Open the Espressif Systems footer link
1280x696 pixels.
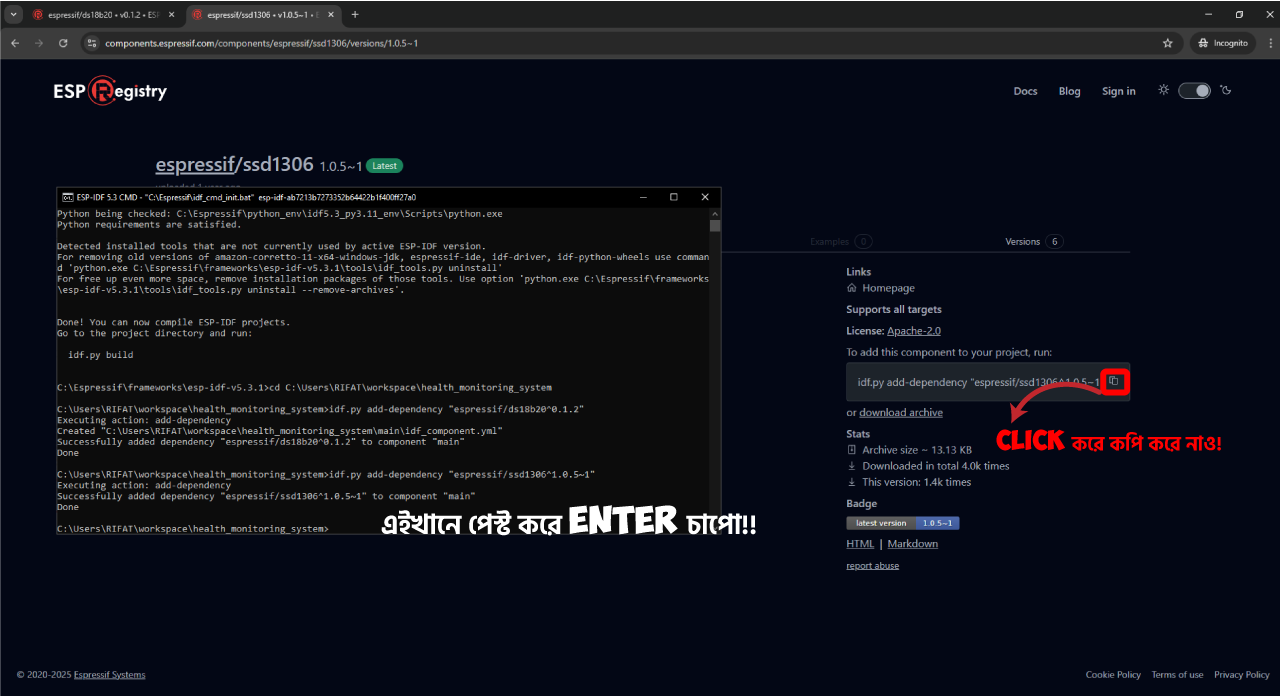tap(110, 675)
